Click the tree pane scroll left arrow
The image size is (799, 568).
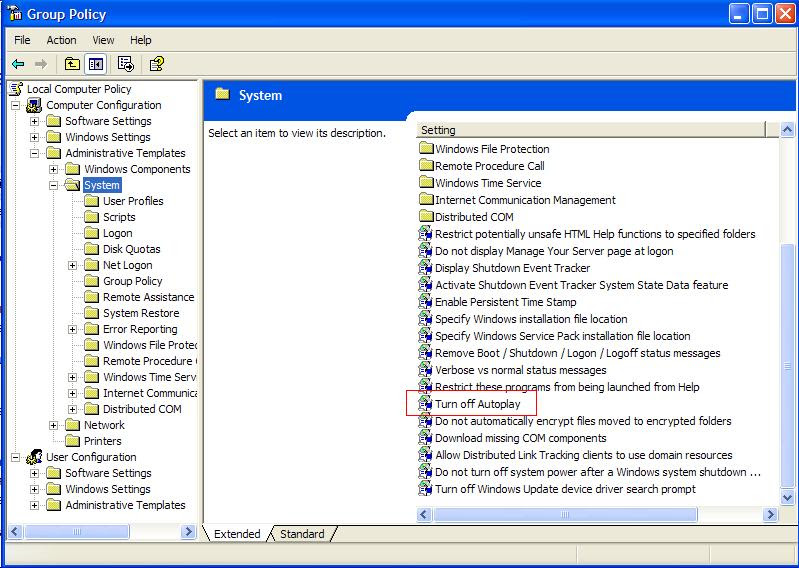tap(14, 532)
